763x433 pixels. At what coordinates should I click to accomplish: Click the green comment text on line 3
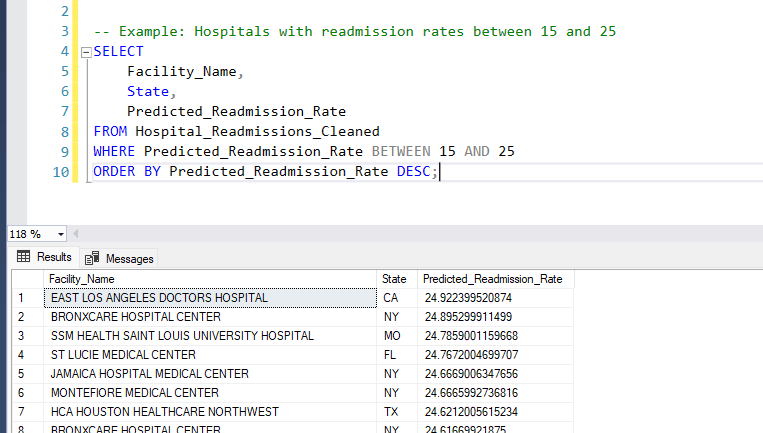click(x=355, y=32)
